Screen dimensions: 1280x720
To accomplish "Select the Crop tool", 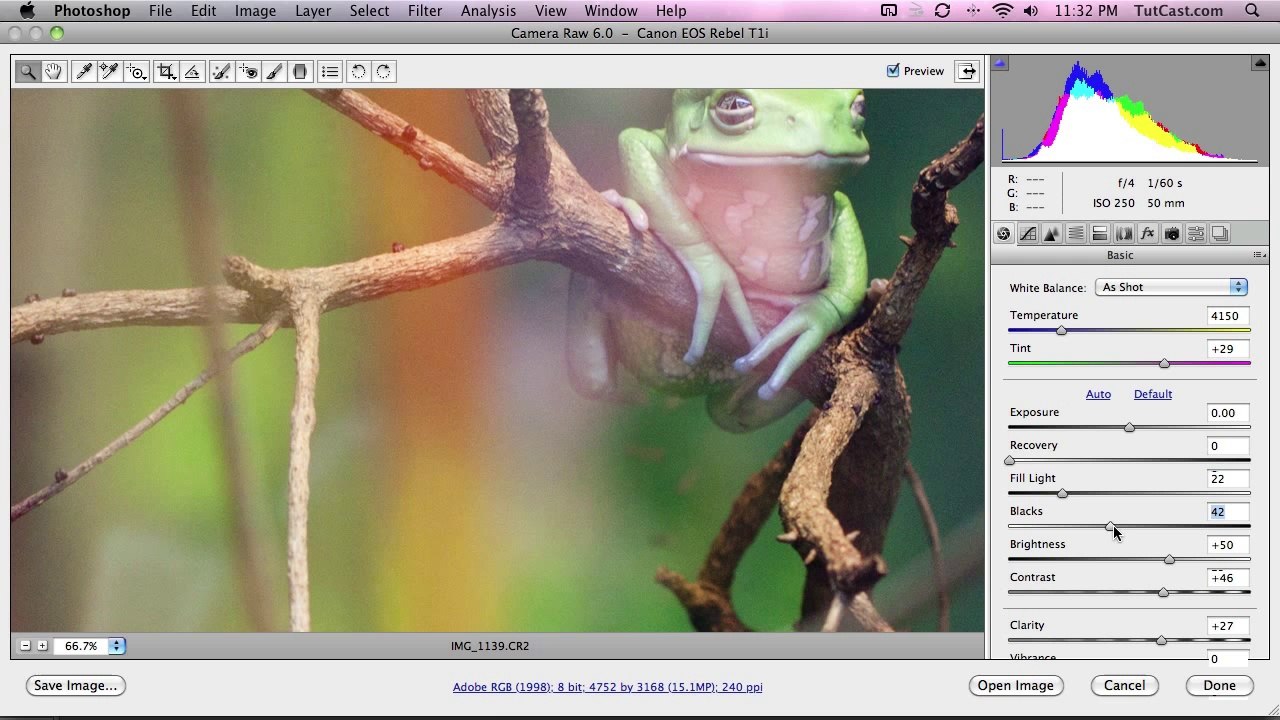I will point(167,71).
